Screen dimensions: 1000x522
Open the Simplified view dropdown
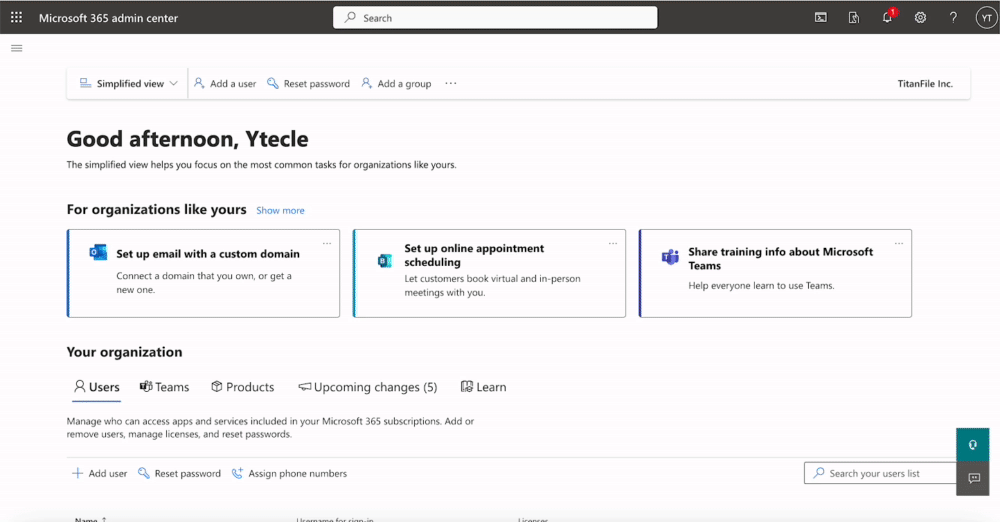click(x=128, y=84)
